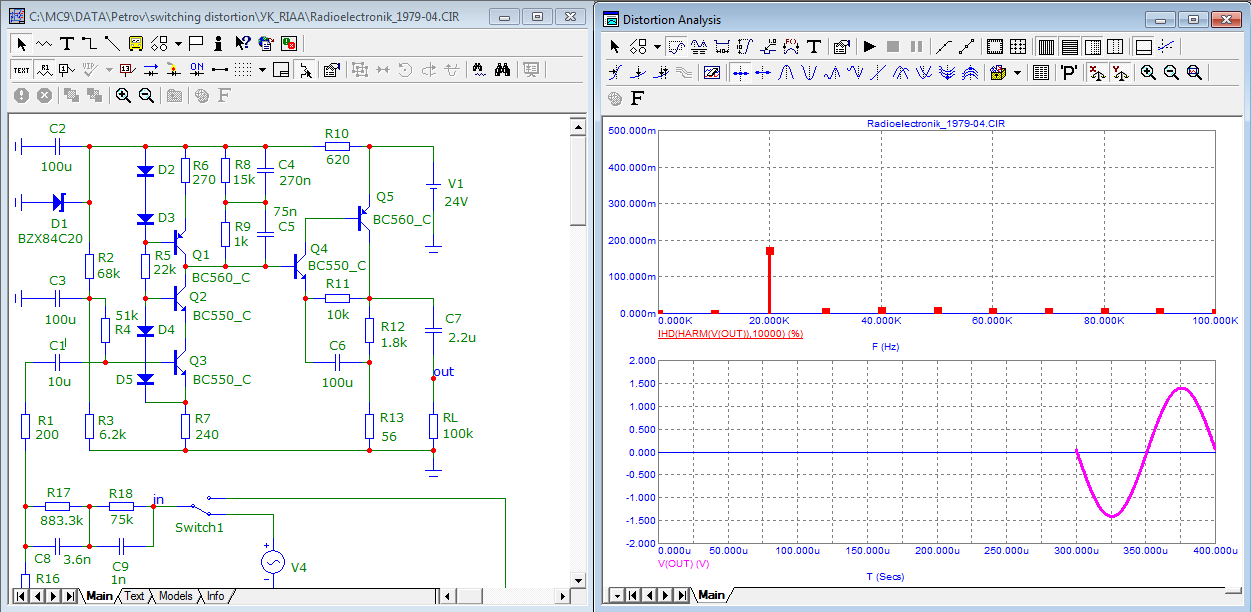Screen dimensions: 1251x612
Task: Click the IHD(HARM(V(OUT)),10000) plot label
Action: [730, 333]
